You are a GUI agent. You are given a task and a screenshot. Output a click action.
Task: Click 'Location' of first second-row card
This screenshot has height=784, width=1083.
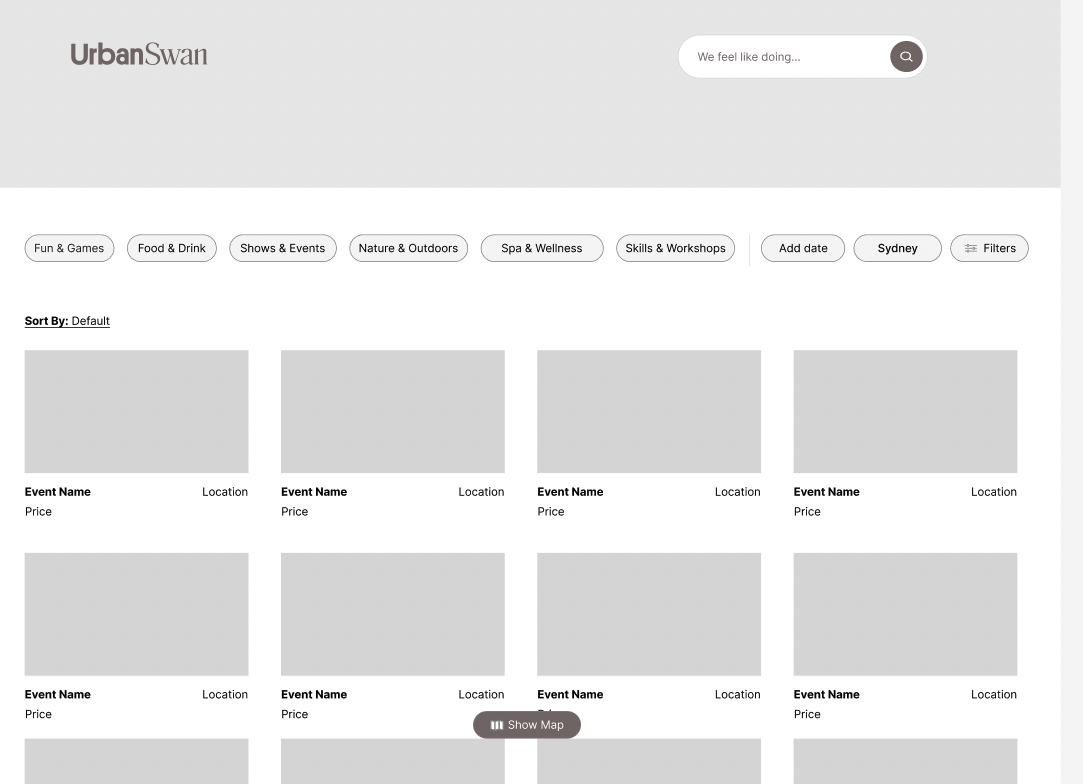point(225,694)
